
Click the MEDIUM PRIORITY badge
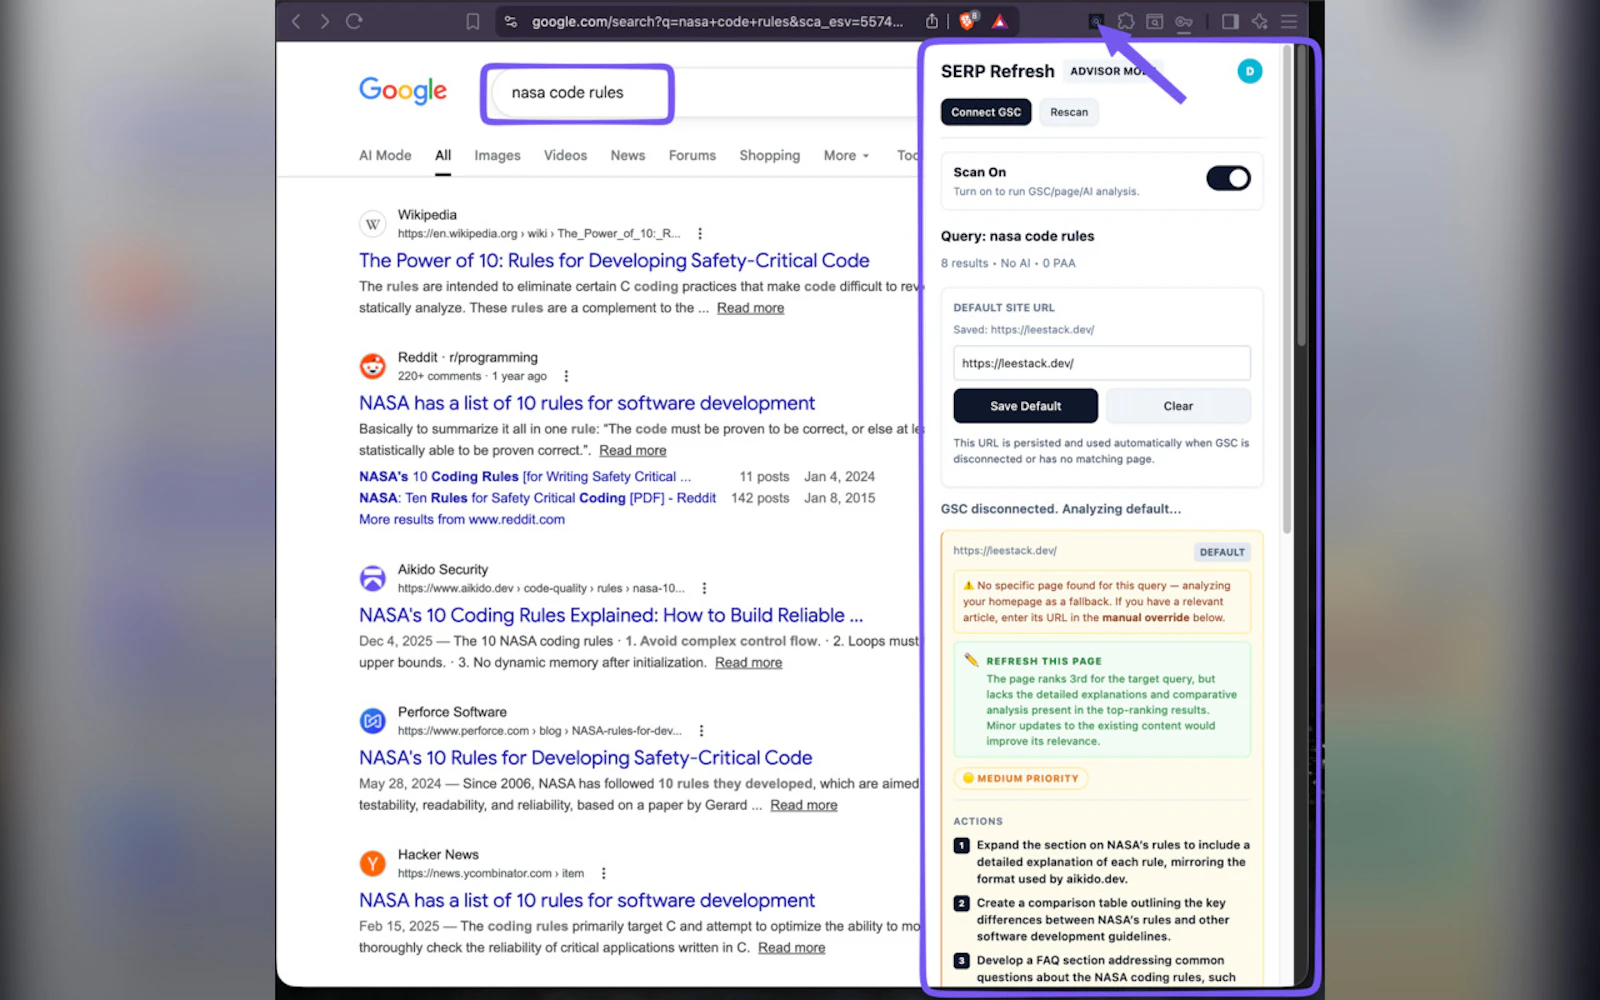tap(1020, 778)
